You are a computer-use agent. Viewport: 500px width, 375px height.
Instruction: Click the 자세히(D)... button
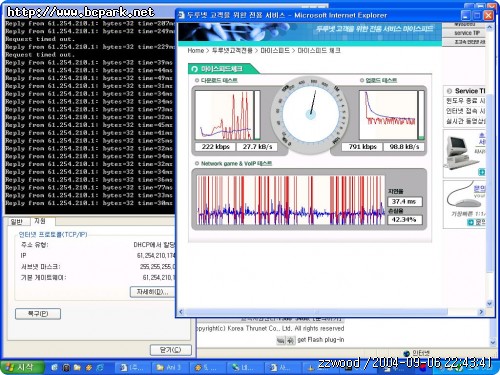(152, 292)
